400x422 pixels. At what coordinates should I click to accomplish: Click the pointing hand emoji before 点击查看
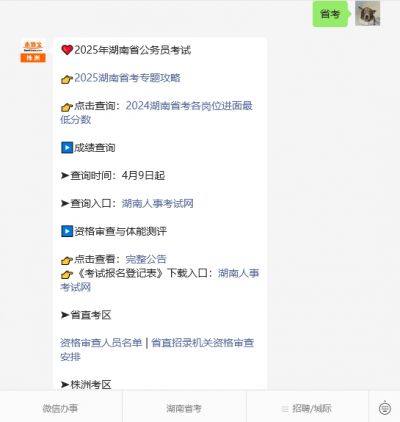tap(67, 260)
